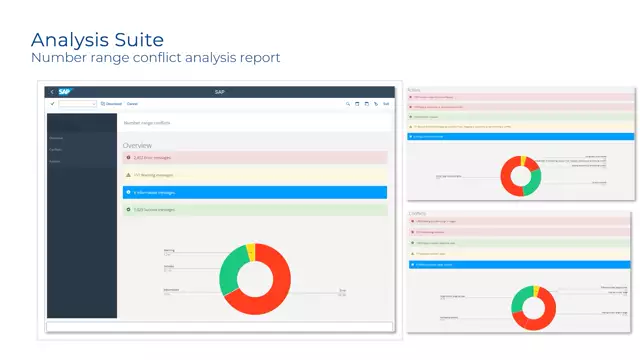The image size is (640, 360).
Task: Click warning triangle icon in Actions panel
Action: (411, 127)
